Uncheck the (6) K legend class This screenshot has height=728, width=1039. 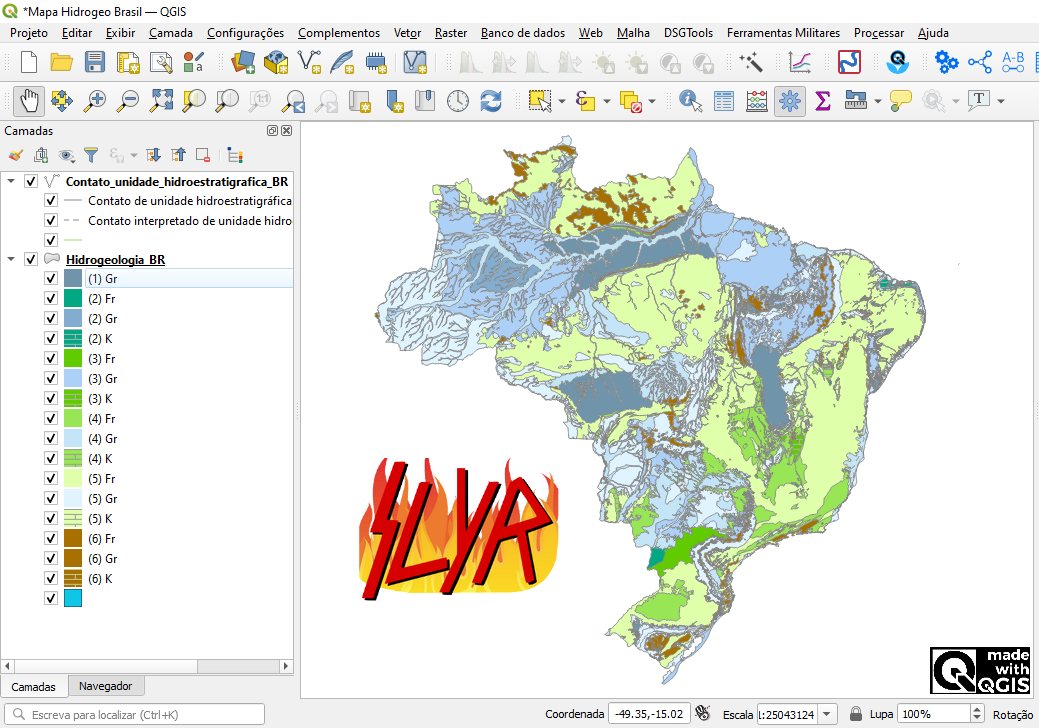(x=51, y=578)
